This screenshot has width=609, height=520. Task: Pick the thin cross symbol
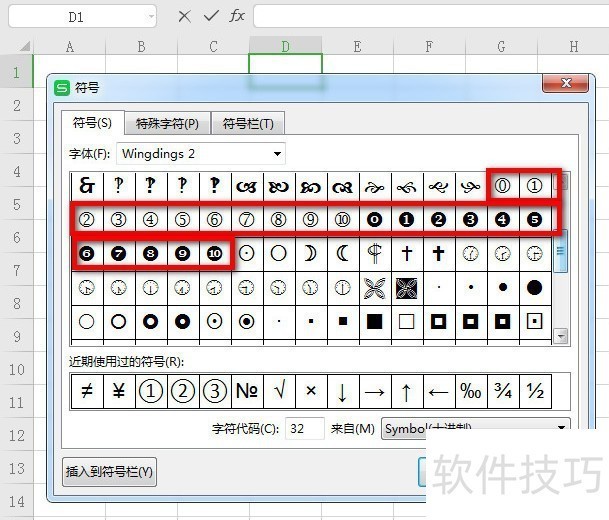[x=406, y=254]
